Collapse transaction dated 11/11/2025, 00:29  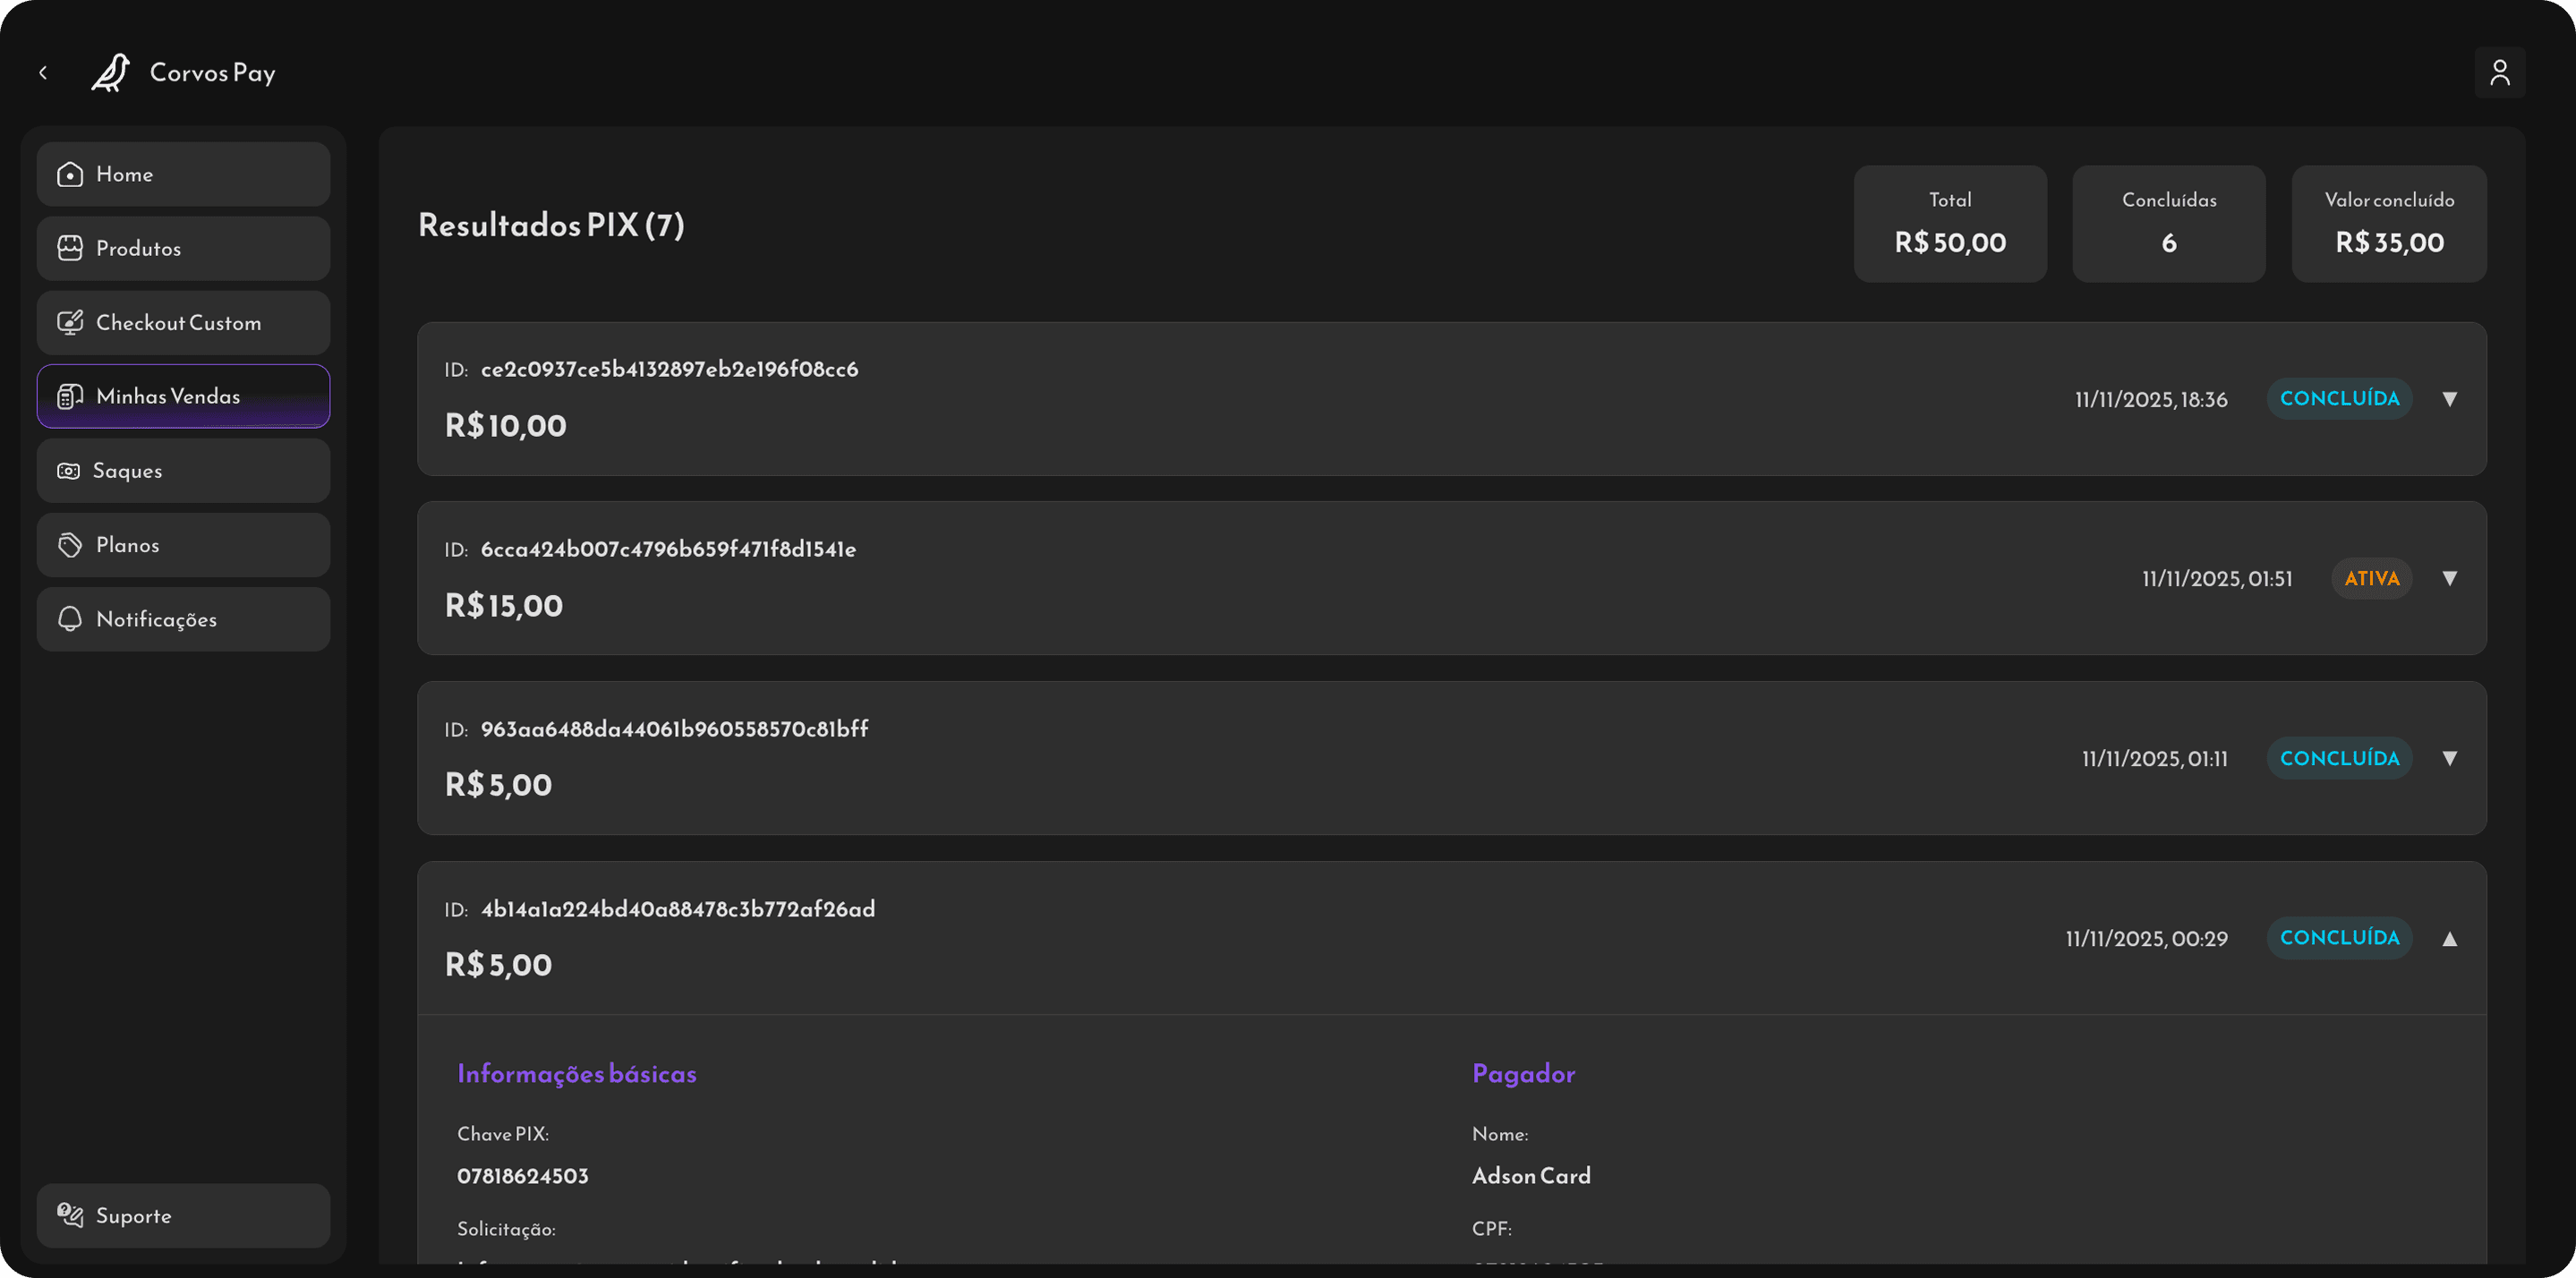point(2449,938)
